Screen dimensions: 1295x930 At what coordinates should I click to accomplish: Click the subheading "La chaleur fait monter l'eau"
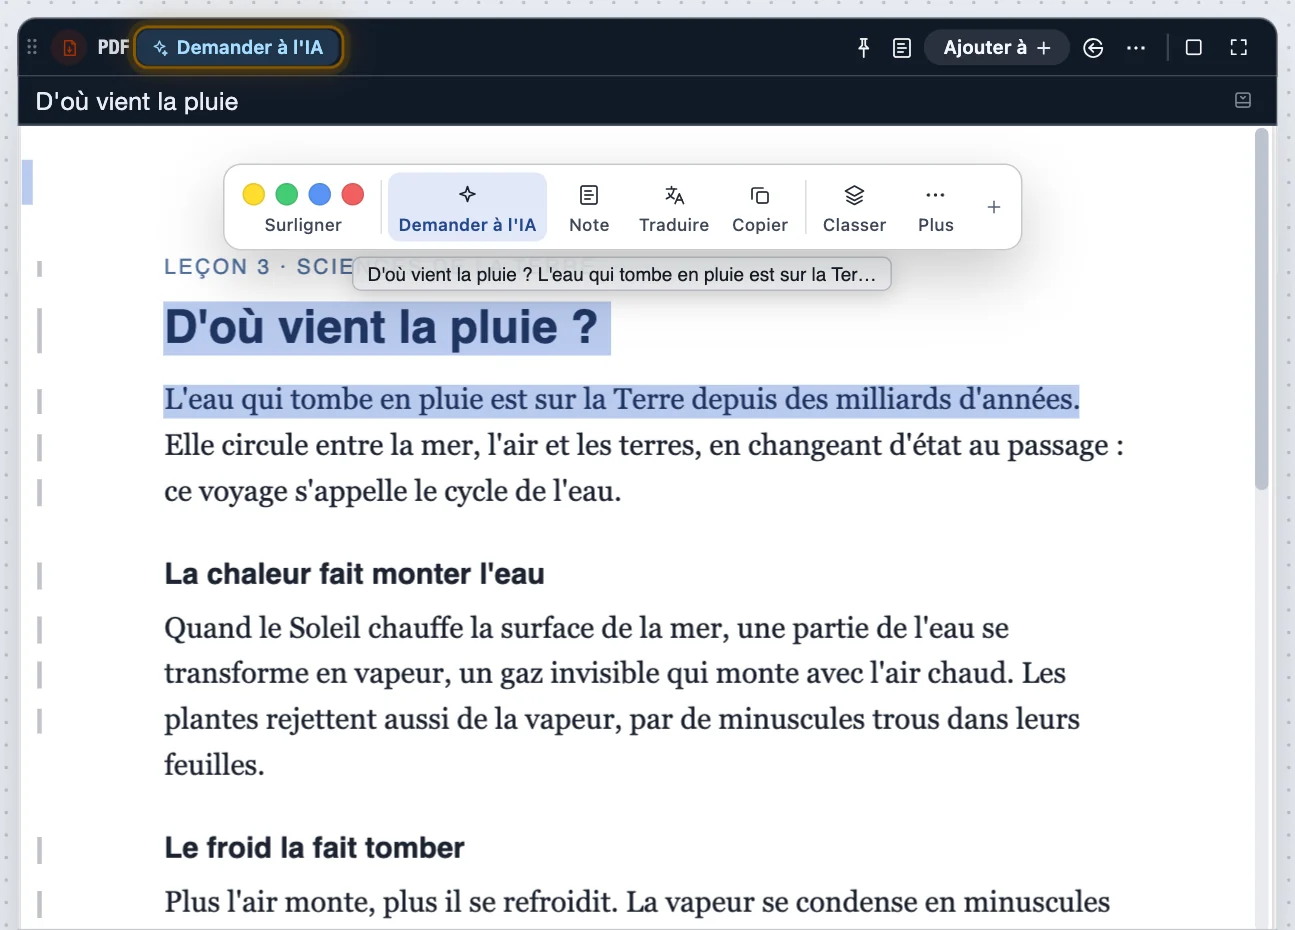pos(355,574)
